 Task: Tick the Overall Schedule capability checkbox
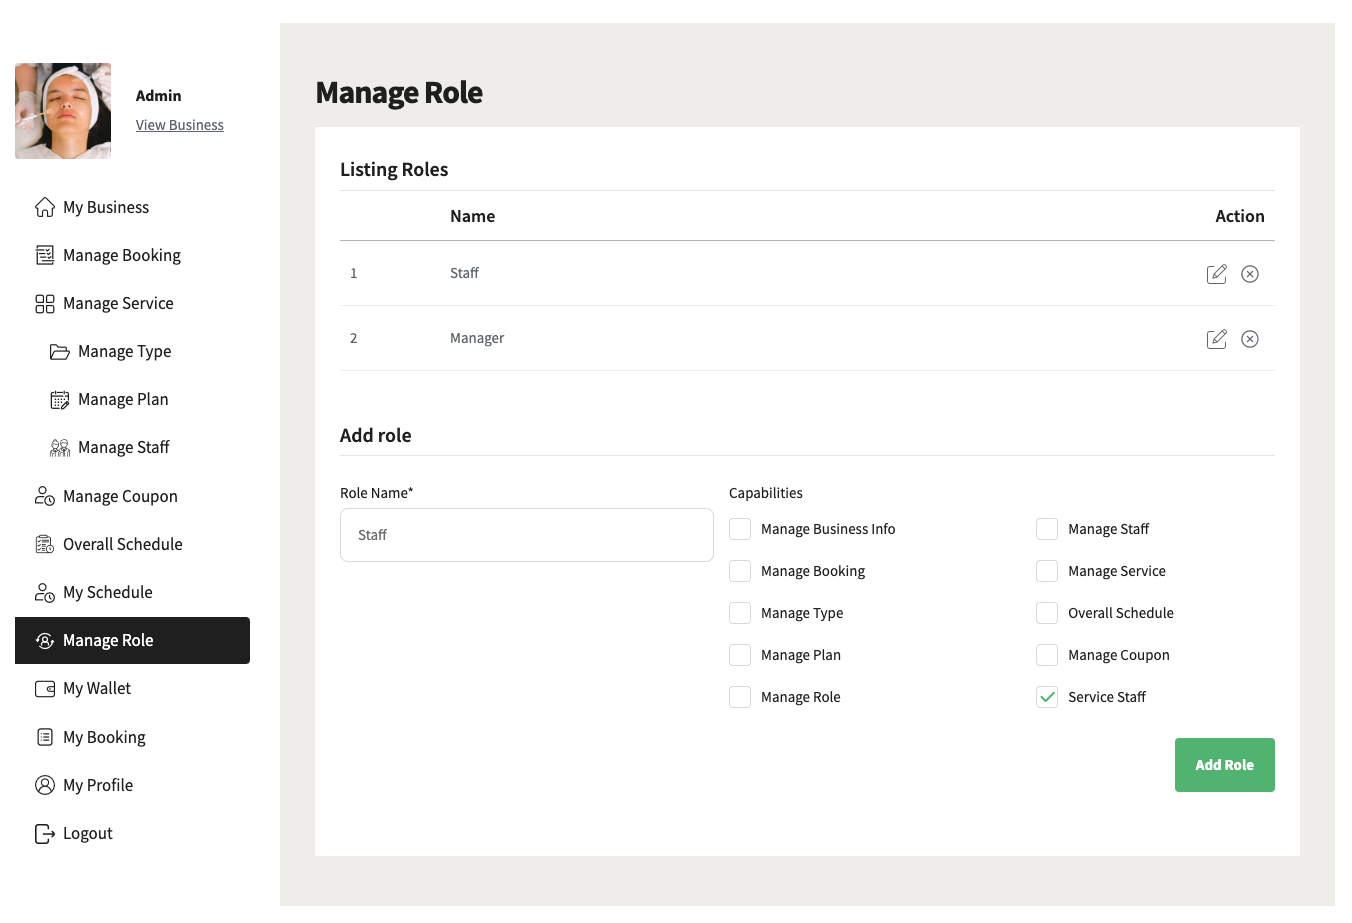click(x=1047, y=613)
